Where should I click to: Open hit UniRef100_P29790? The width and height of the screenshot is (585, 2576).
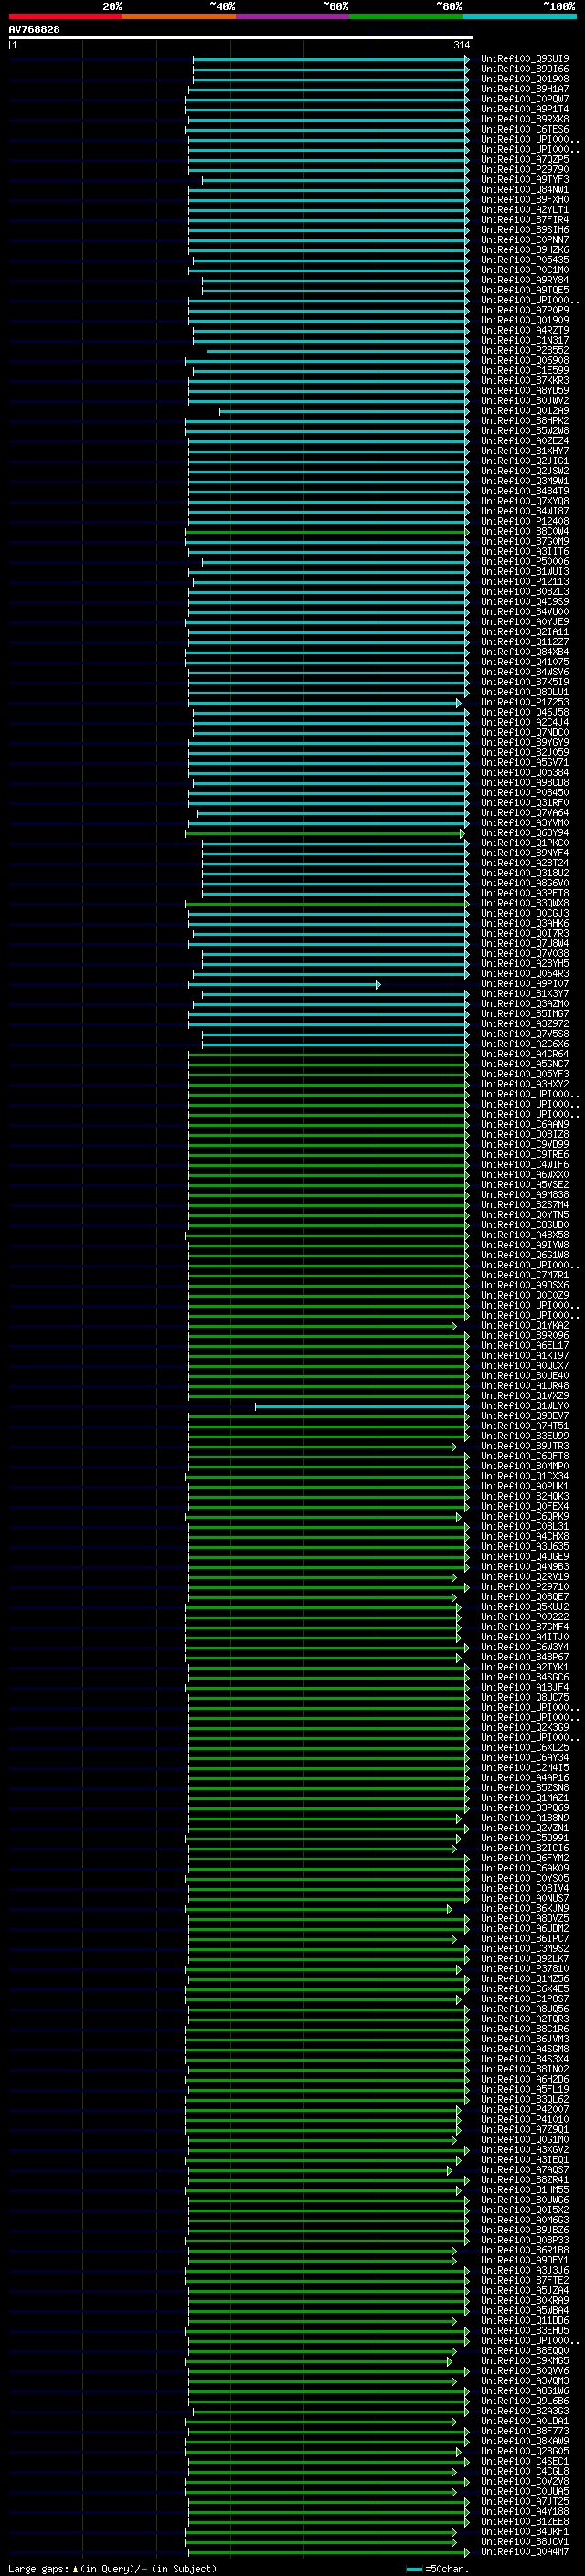tap(525, 170)
